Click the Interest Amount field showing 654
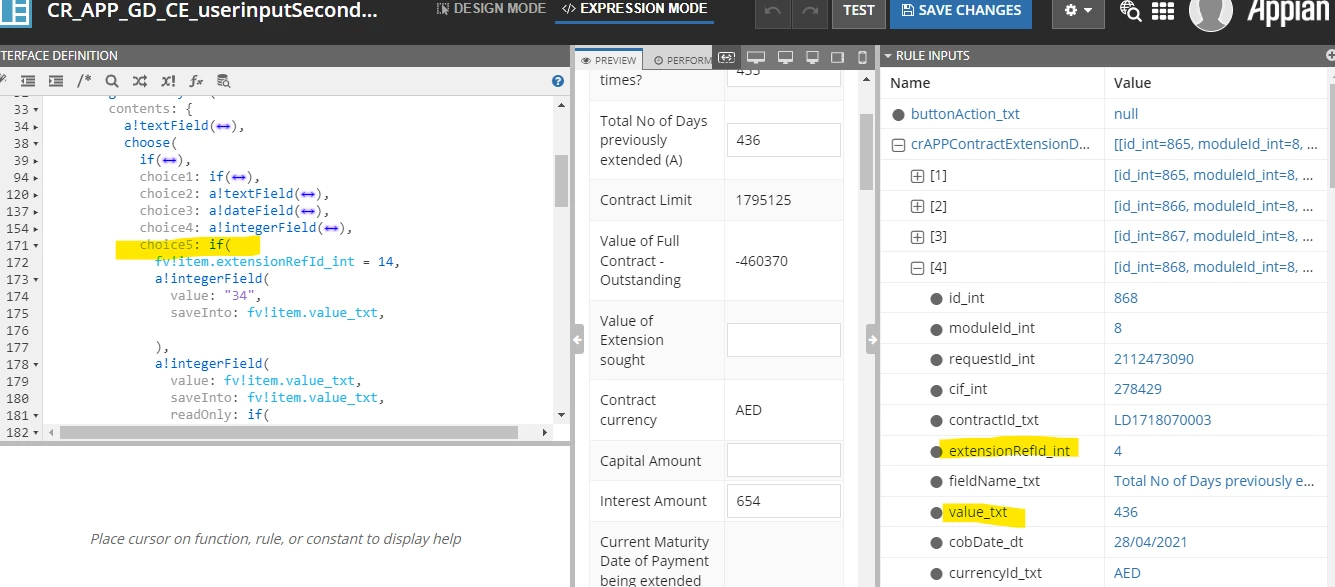Viewport: 1335px width, 587px height. point(783,501)
